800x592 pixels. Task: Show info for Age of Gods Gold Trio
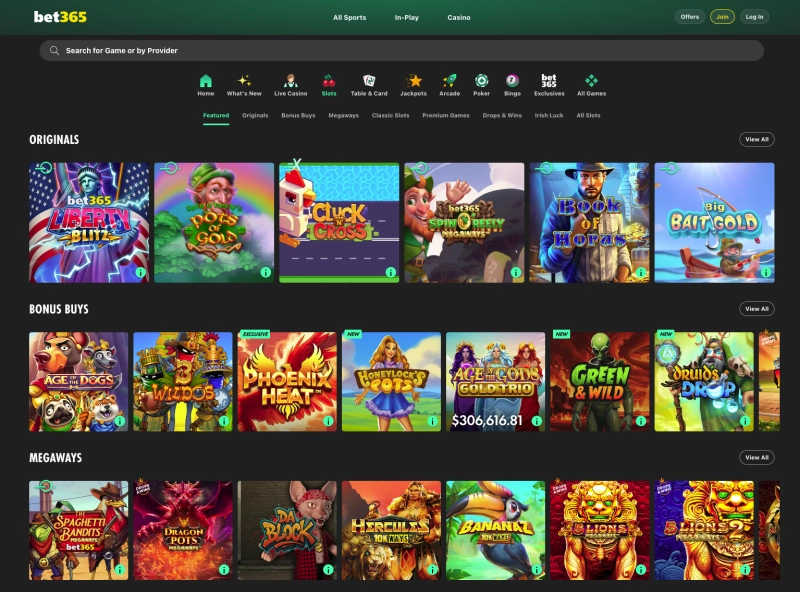pyautogui.click(x=537, y=421)
